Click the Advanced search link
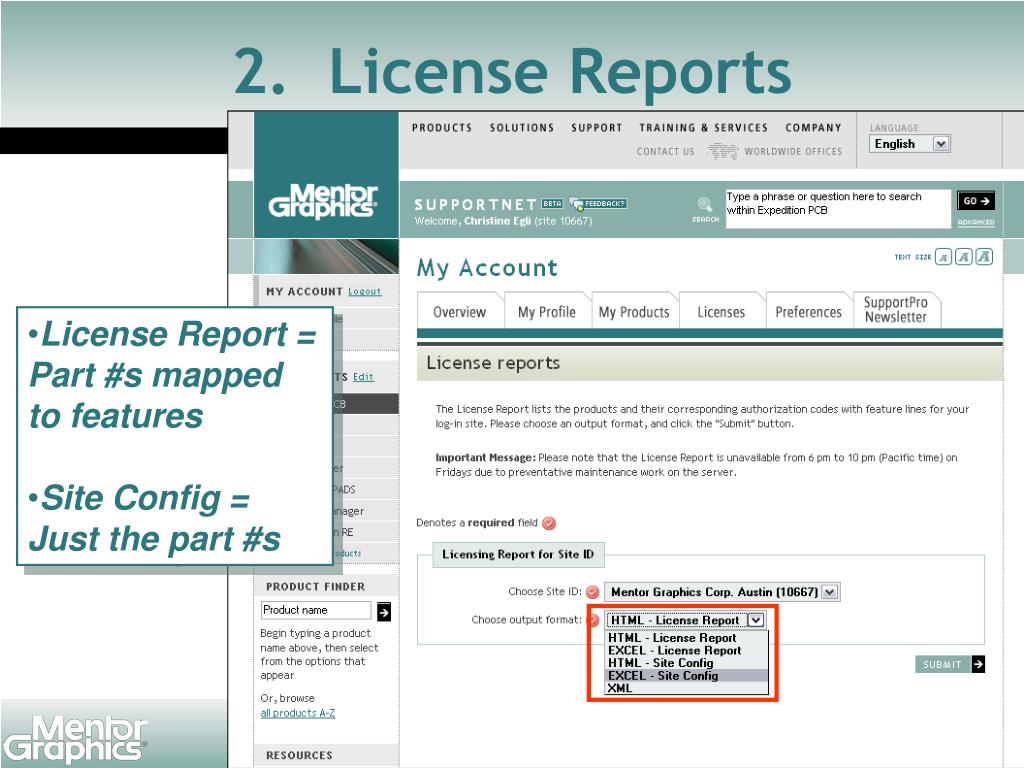 (976, 222)
